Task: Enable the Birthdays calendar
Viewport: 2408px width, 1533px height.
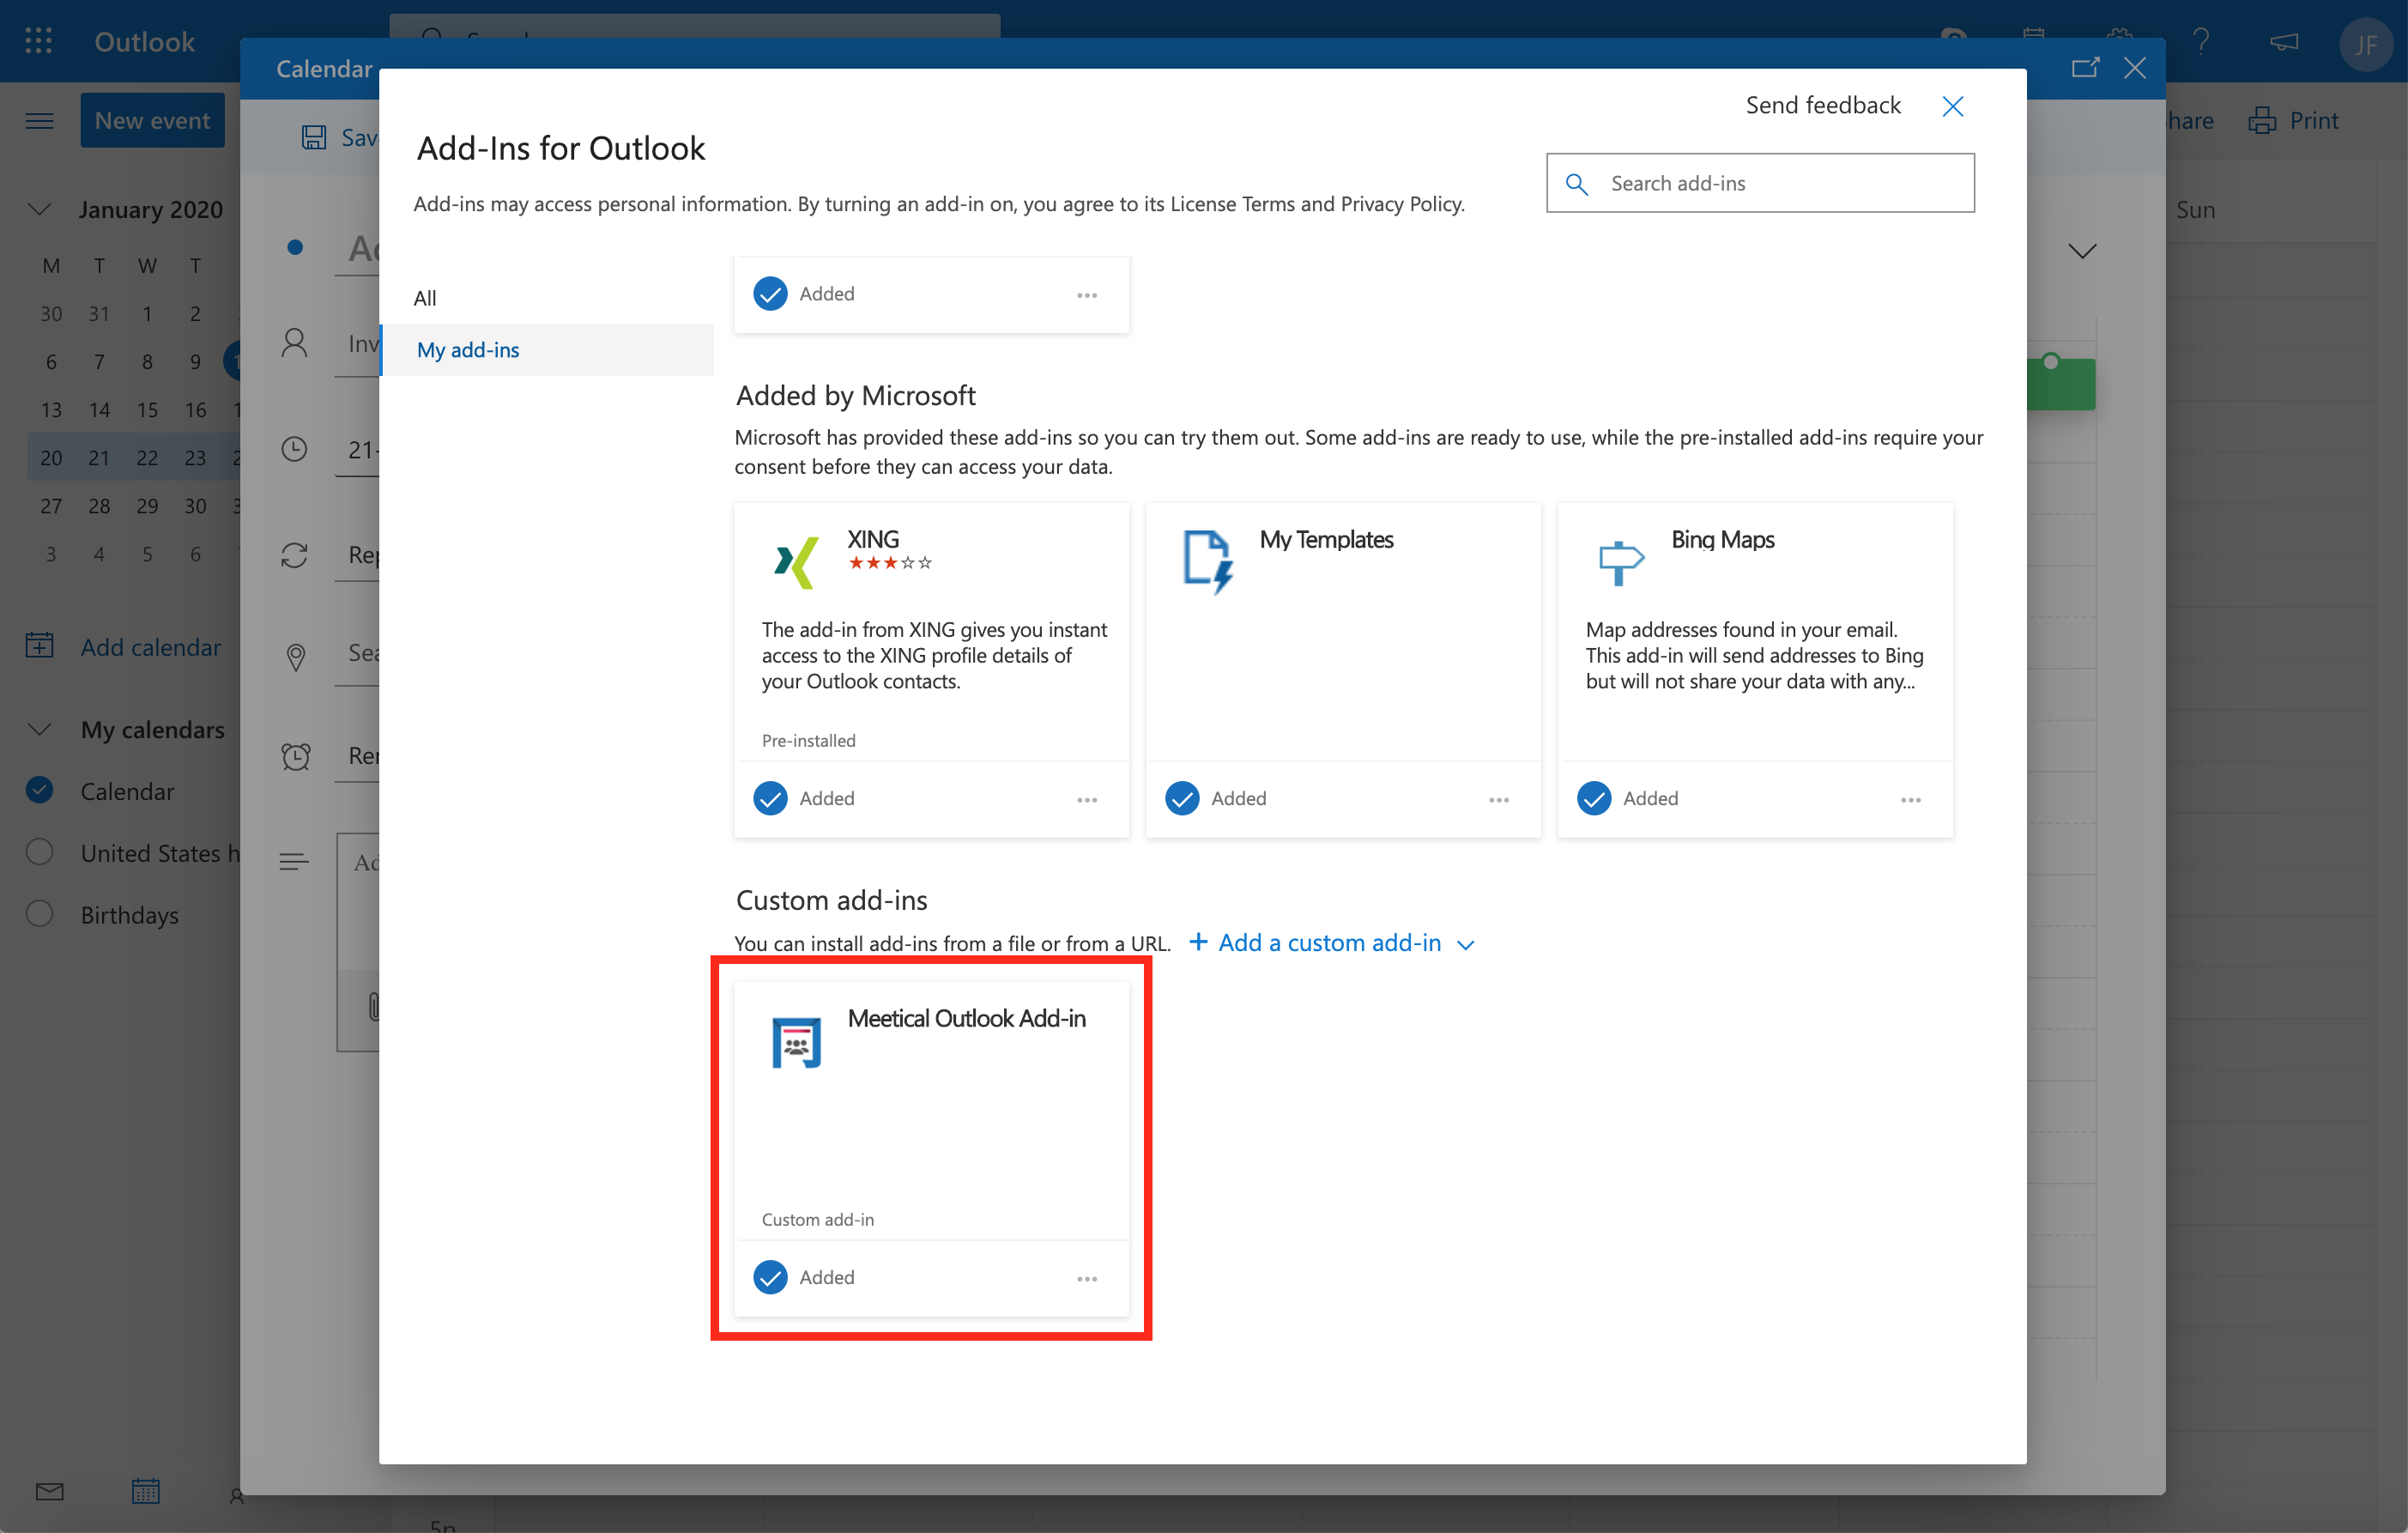Action: 39,914
